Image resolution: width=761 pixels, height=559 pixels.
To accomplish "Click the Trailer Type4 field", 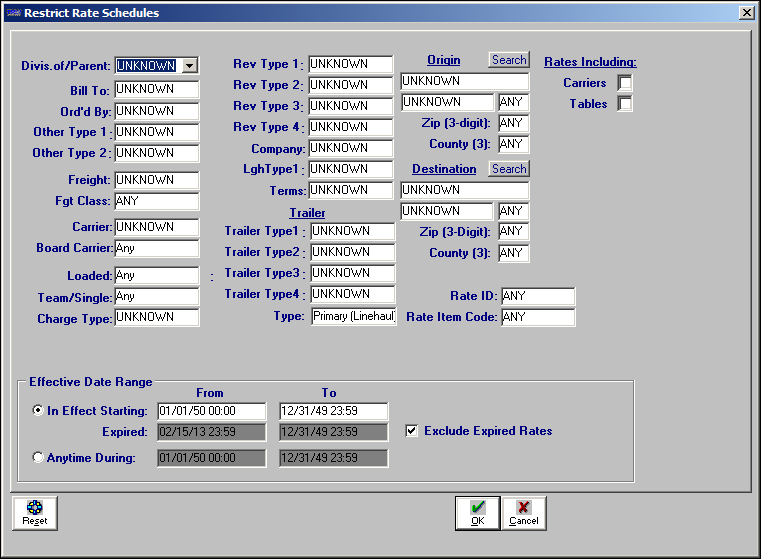I will click(x=353, y=294).
